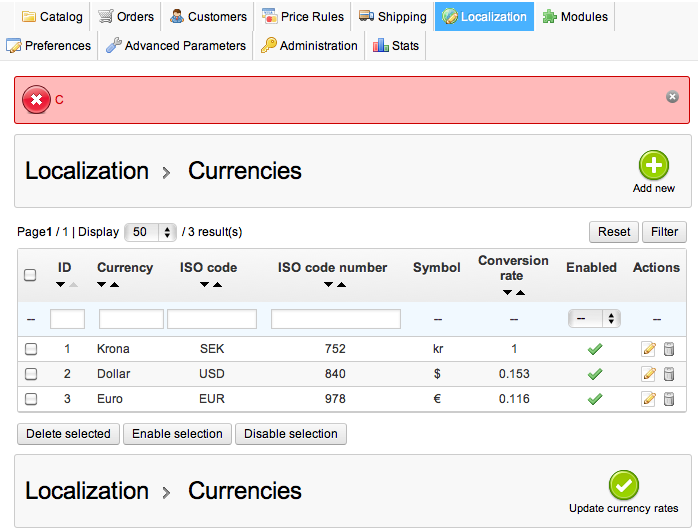The image size is (698, 532).
Task: Edit the Dollar currency
Action: [x=648, y=374]
